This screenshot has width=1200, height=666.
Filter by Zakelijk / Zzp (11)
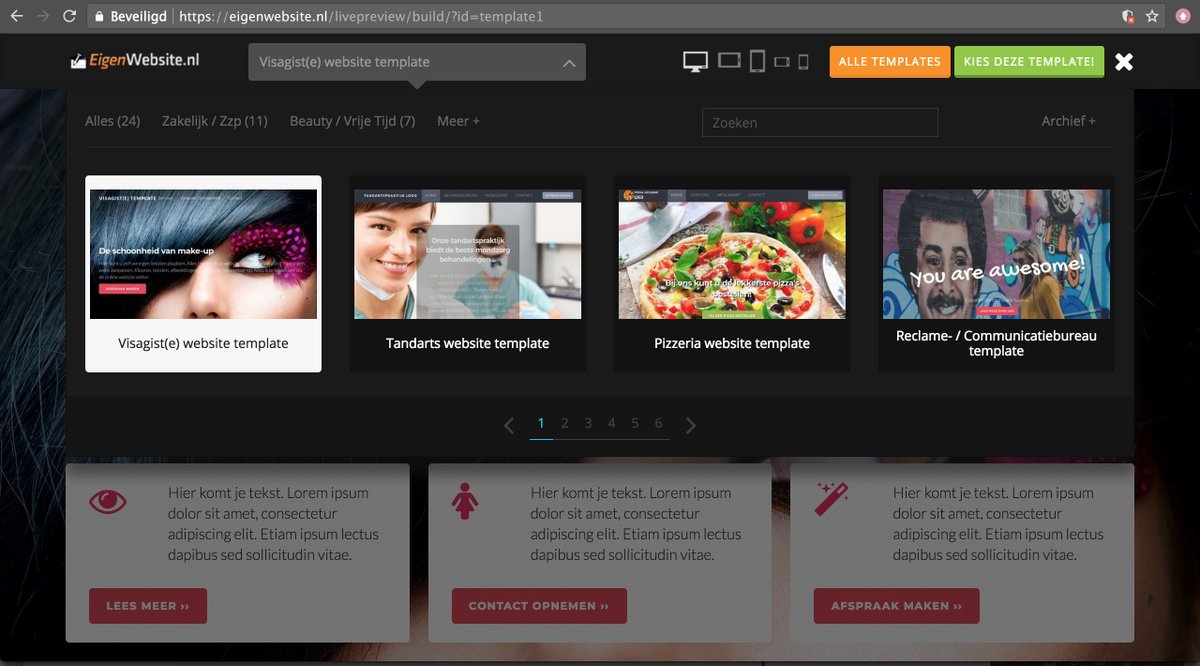215,121
